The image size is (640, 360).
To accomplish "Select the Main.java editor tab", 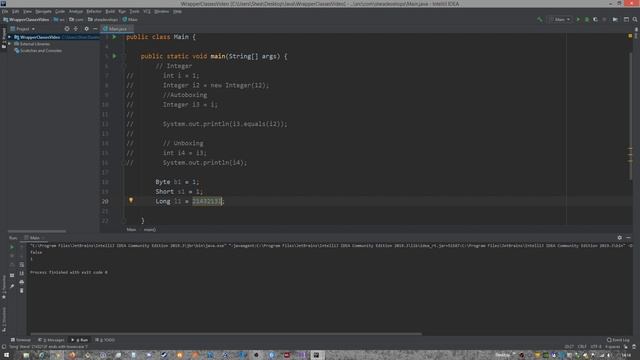I will (117, 29).
